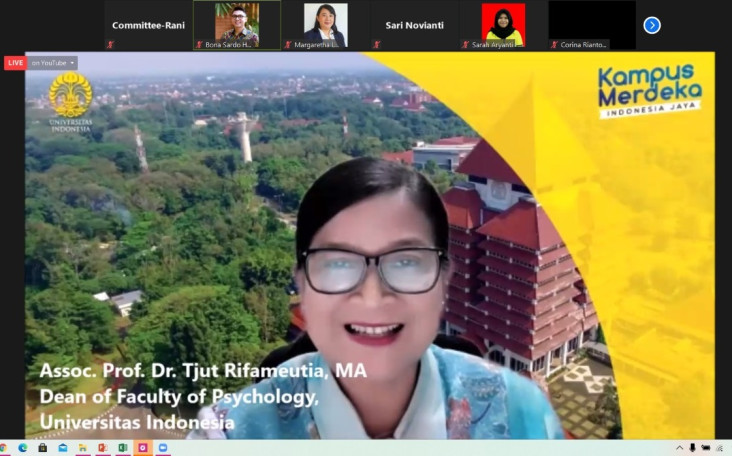Select Margaretha's participant thumbnail
Viewport: 732px width, 456px height.
click(x=326, y=25)
